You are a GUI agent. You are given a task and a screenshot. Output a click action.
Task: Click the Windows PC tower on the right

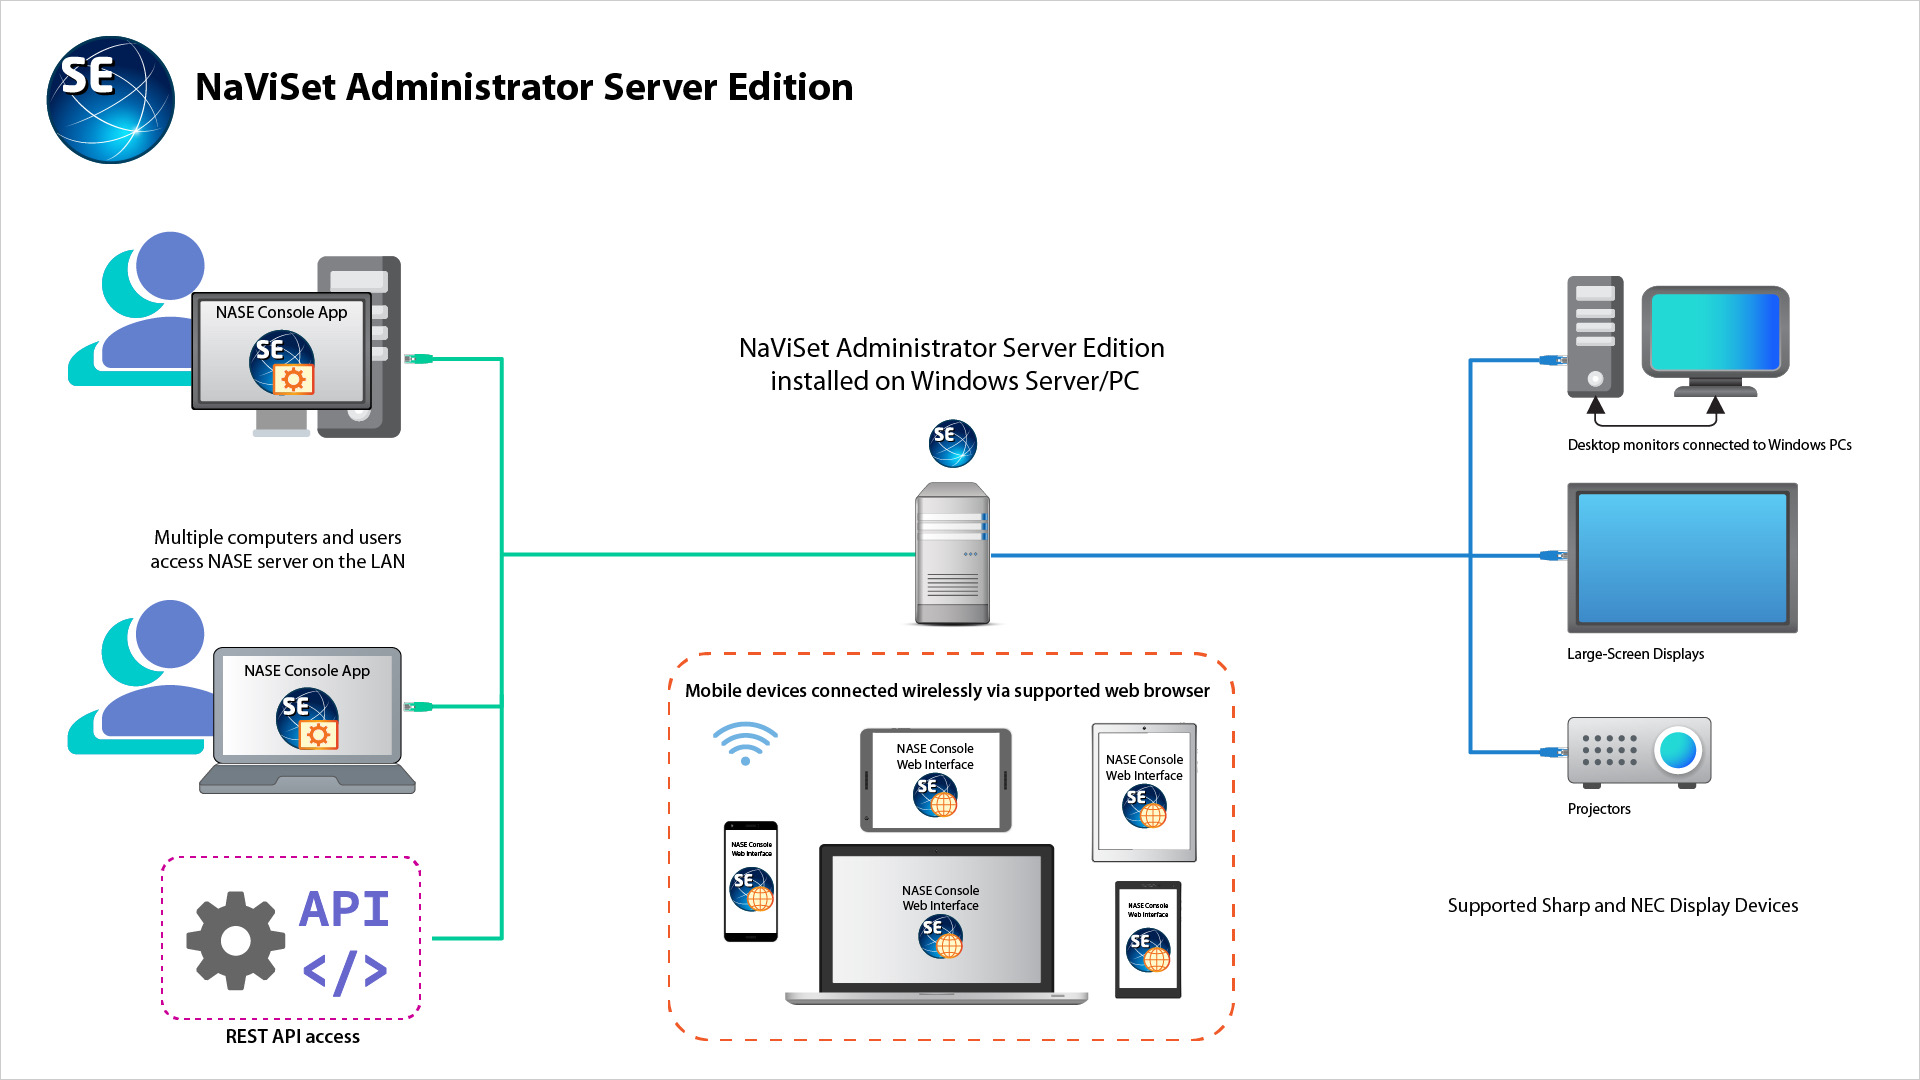click(x=1595, y=337)
